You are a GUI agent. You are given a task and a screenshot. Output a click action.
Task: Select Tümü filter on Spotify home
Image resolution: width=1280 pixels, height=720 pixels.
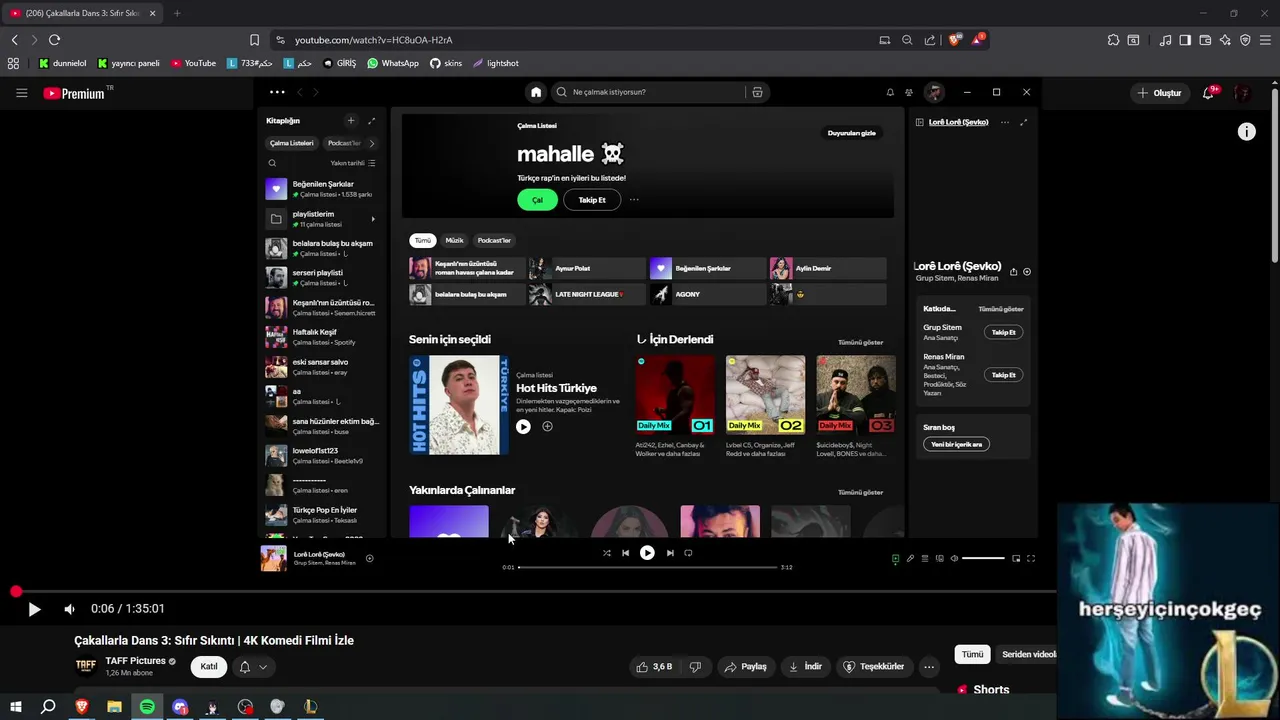[423, 241]
